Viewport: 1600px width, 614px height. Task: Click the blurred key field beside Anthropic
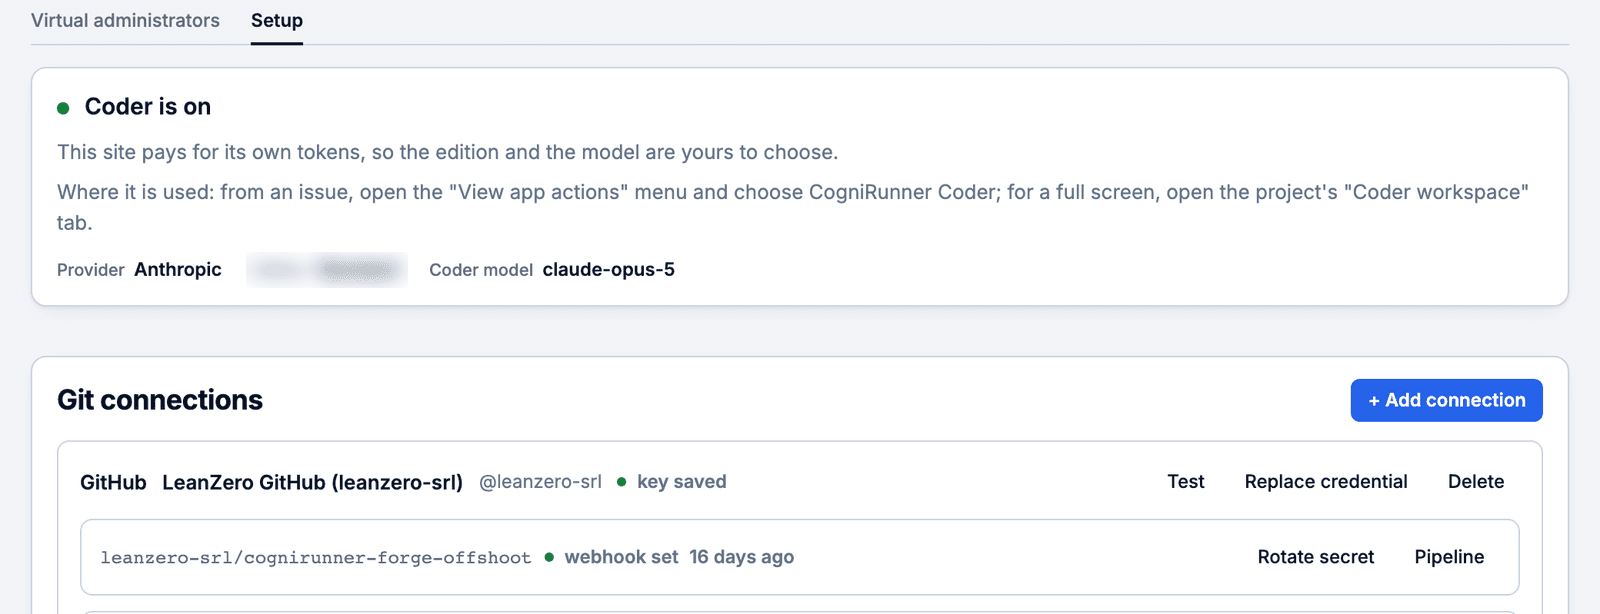327,270
